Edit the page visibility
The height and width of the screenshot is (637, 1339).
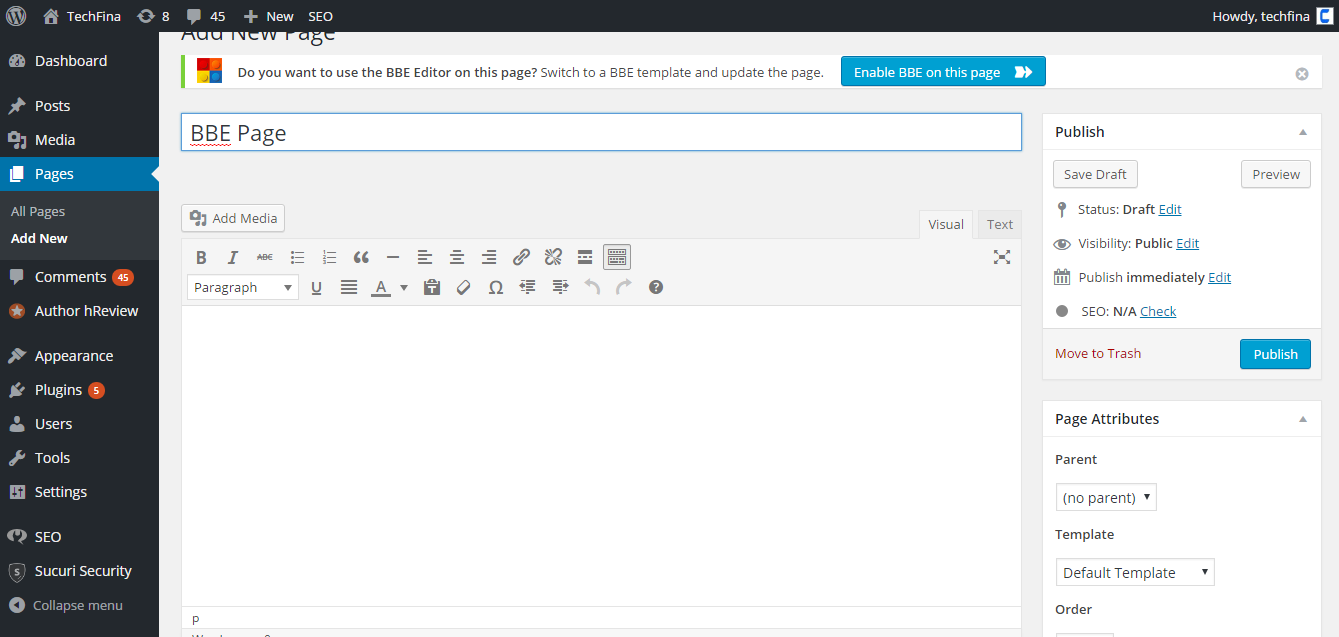[x=1187, y=244]
